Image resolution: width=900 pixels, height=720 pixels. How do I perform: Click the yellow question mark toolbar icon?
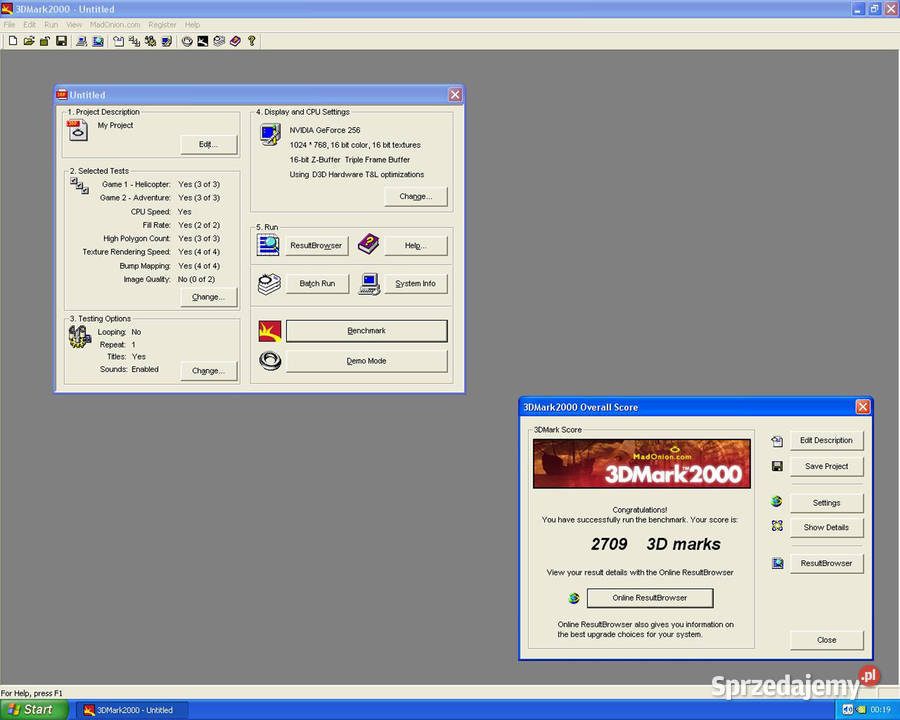click(251, 41)
